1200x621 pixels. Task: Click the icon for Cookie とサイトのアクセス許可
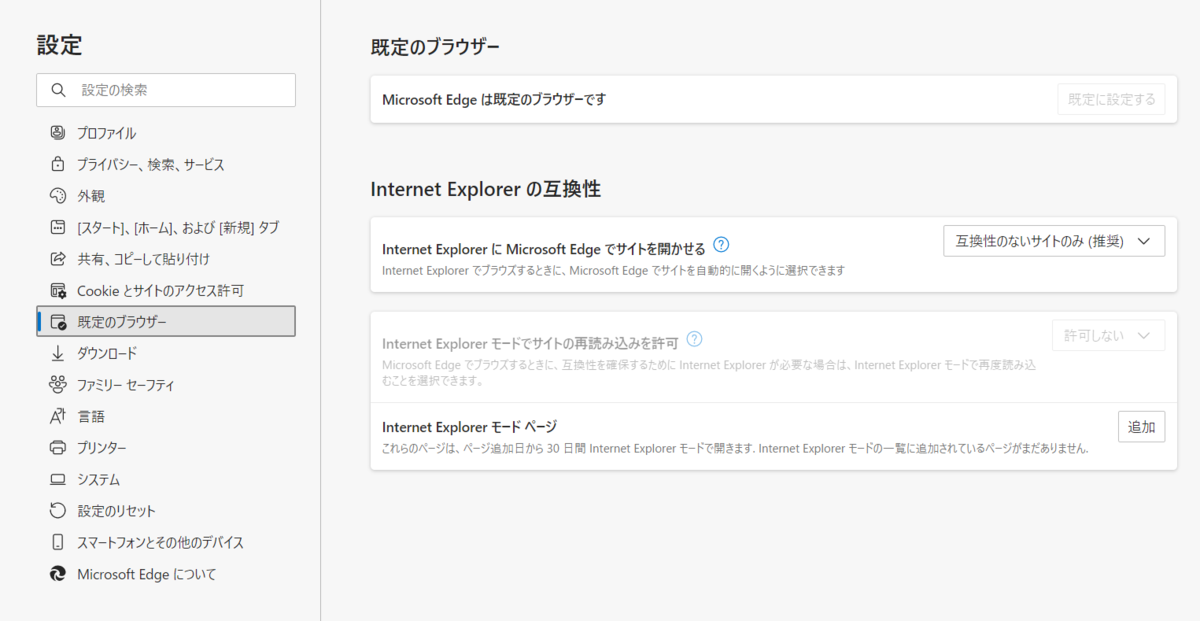(57, 291)
